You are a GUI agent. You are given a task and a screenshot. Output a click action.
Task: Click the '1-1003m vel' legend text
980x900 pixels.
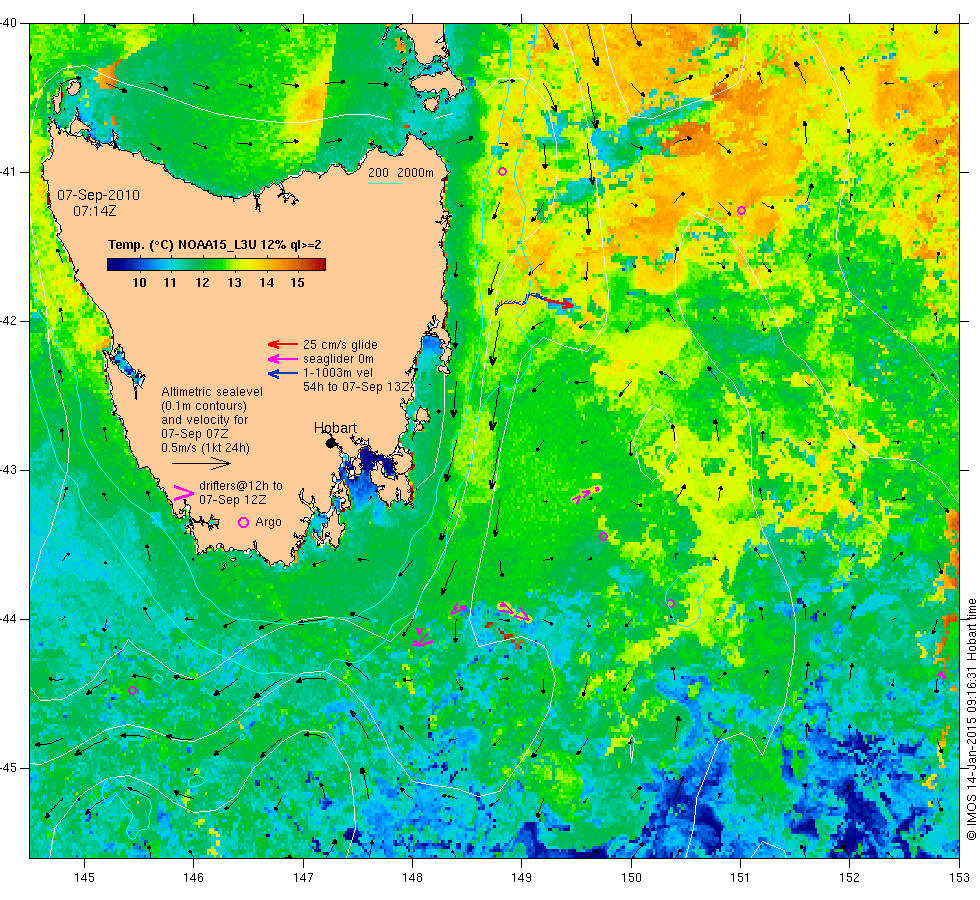(338, 373)
